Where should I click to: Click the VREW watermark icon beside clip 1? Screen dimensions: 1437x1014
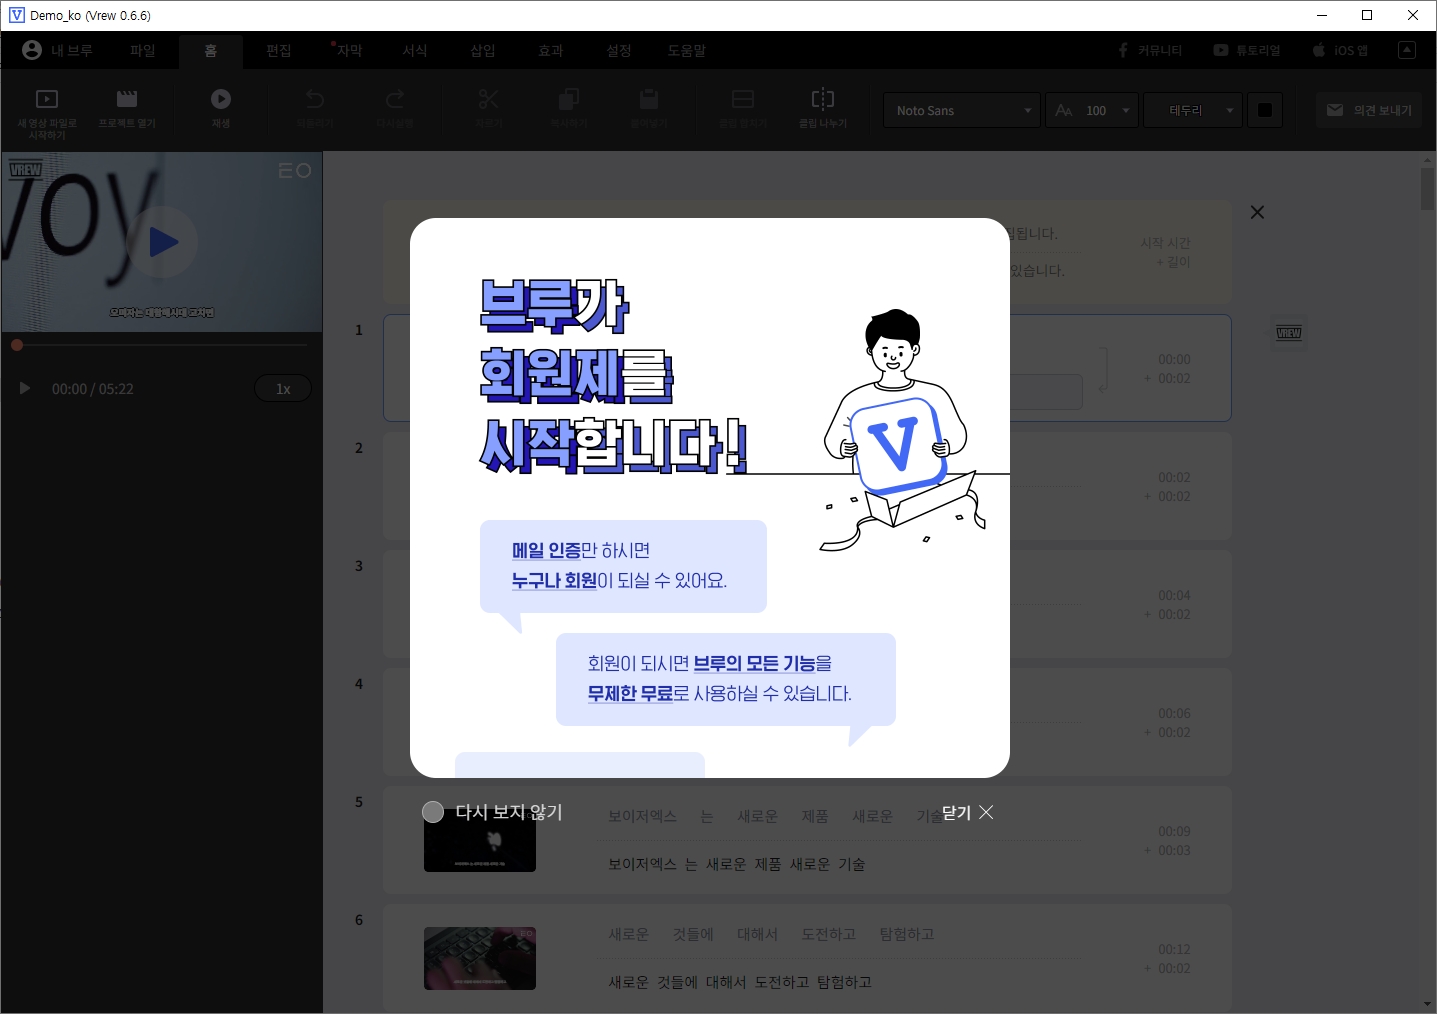click(x=1289, y=333)
